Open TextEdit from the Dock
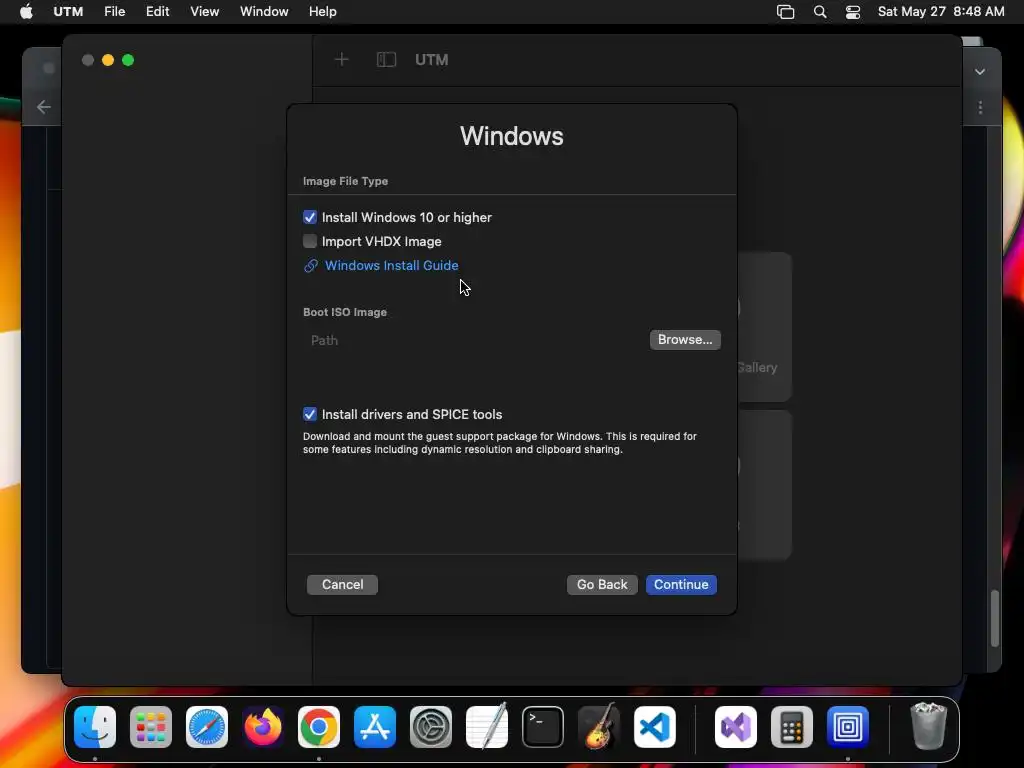This screenshot has width=1024, height=768. coord(487,727)
